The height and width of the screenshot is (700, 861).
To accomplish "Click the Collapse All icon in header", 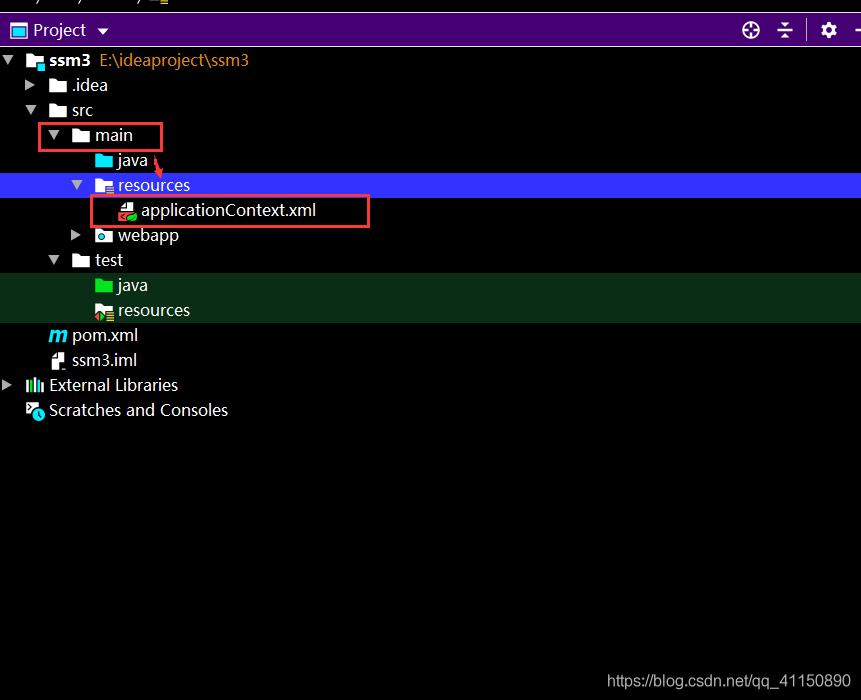I will click(x=785, y=30).
